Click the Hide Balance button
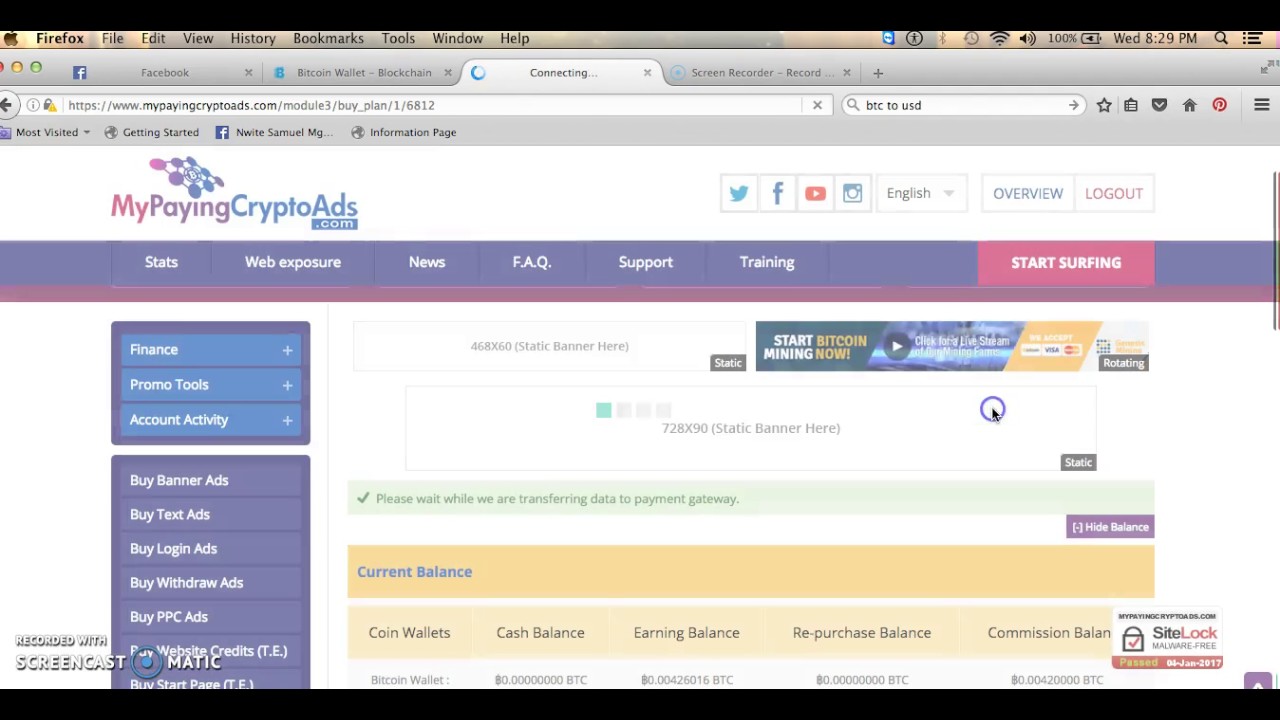 pyautogui.click(x=1110, y=527)
